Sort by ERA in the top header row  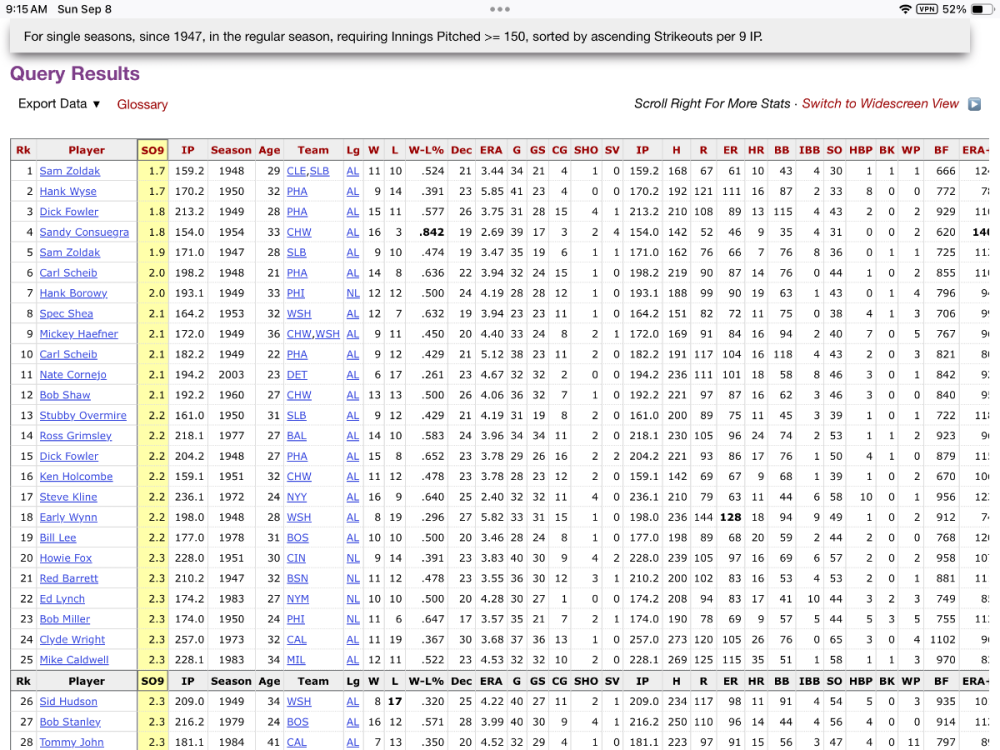491,150
